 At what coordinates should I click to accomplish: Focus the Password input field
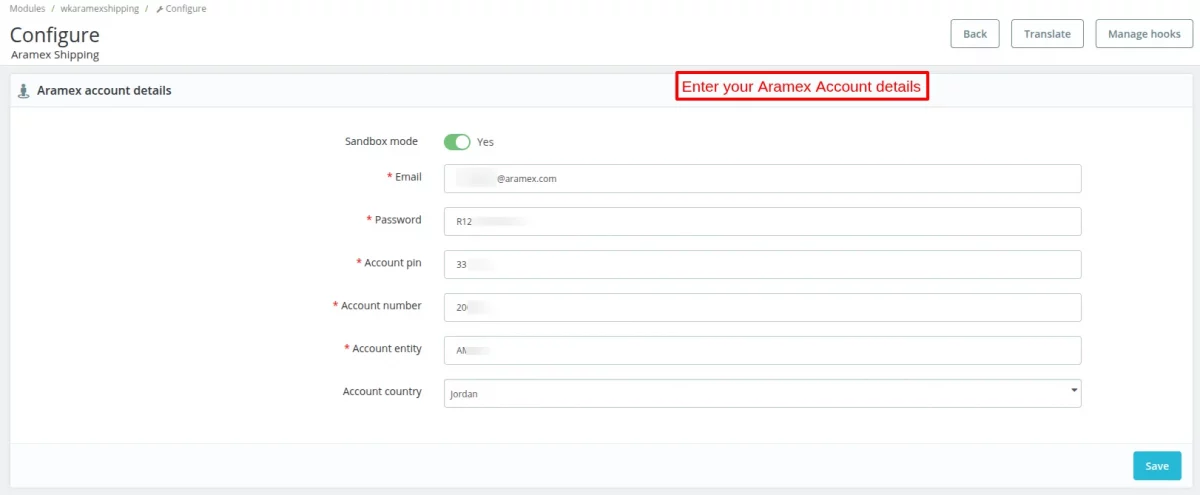tap(762, 221)
